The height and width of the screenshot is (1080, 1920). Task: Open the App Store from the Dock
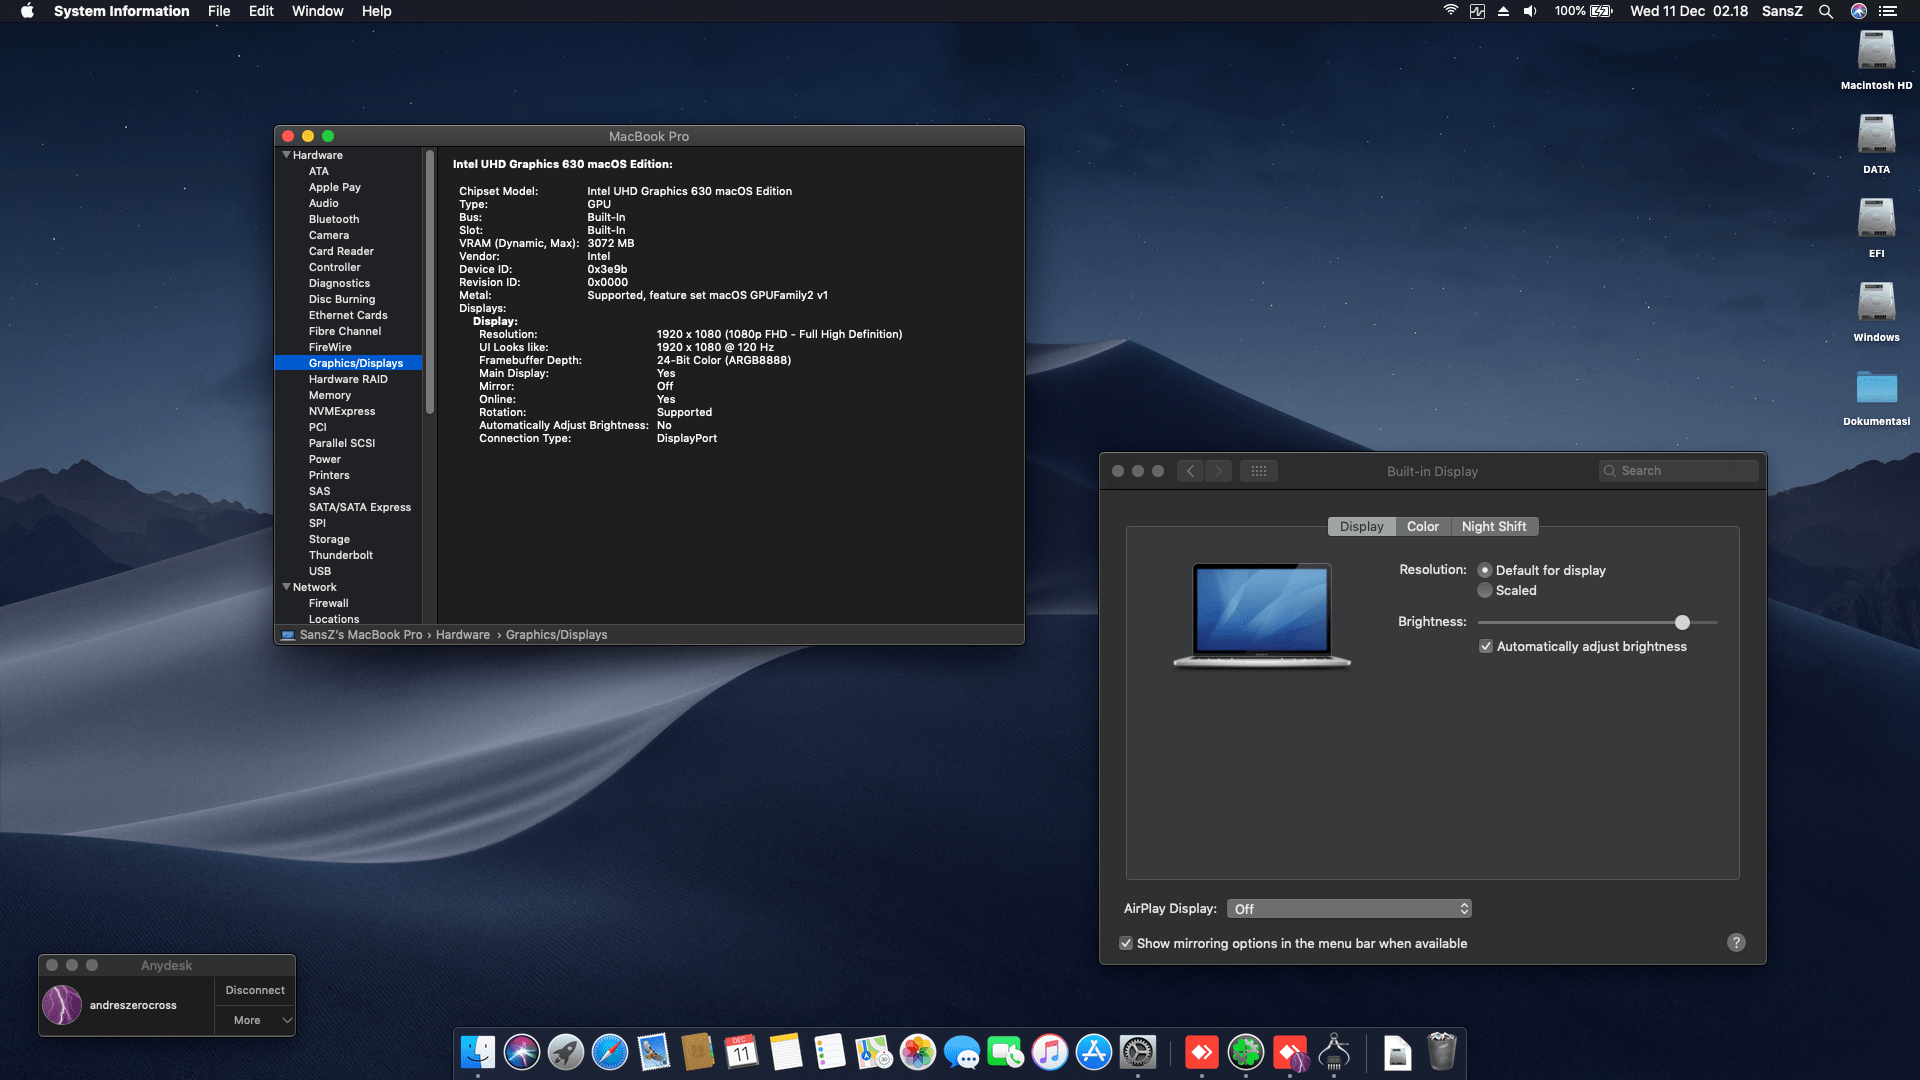(x=1095, y=1052)
